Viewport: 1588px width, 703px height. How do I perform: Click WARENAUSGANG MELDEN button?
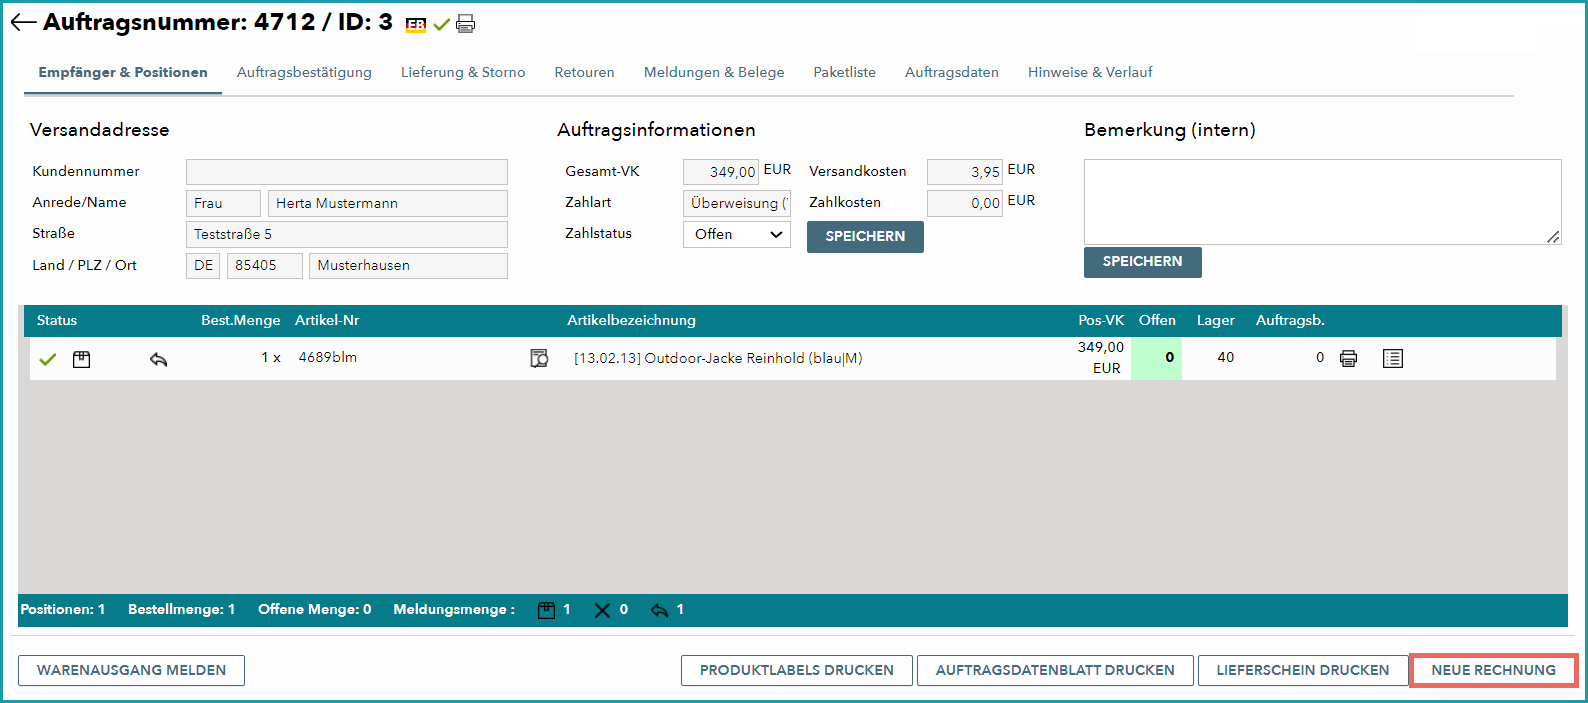[131, 670]
